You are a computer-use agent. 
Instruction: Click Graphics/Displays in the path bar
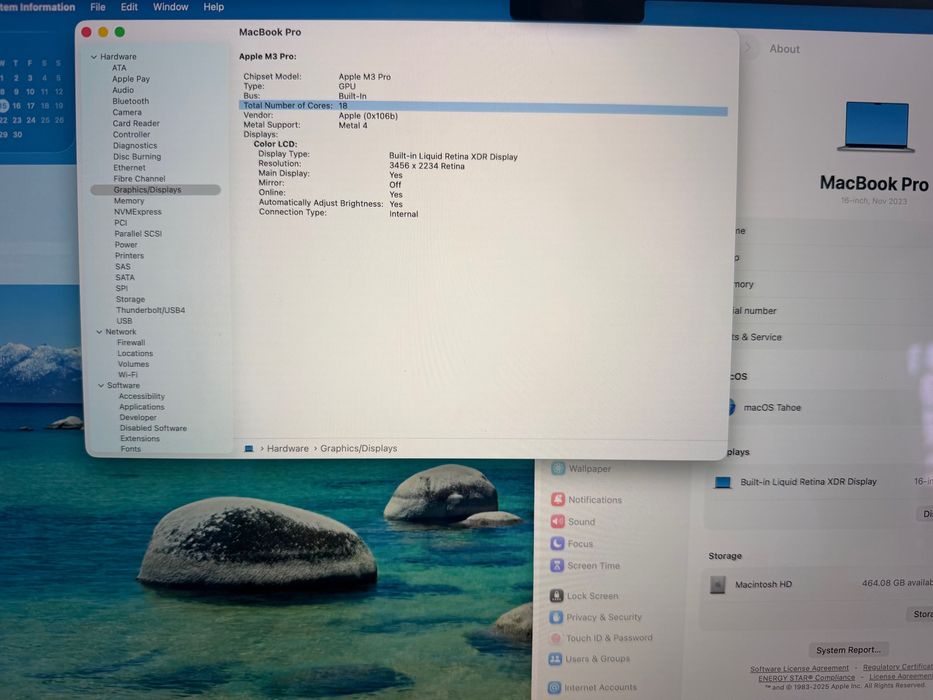point(359,448)
